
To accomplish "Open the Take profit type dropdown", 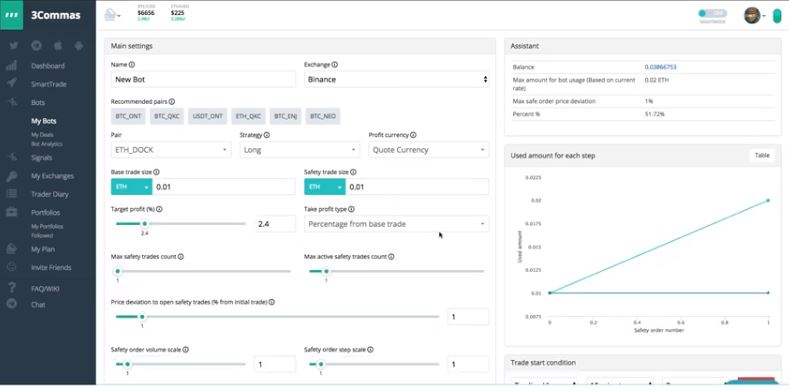I will coord(397,224).
